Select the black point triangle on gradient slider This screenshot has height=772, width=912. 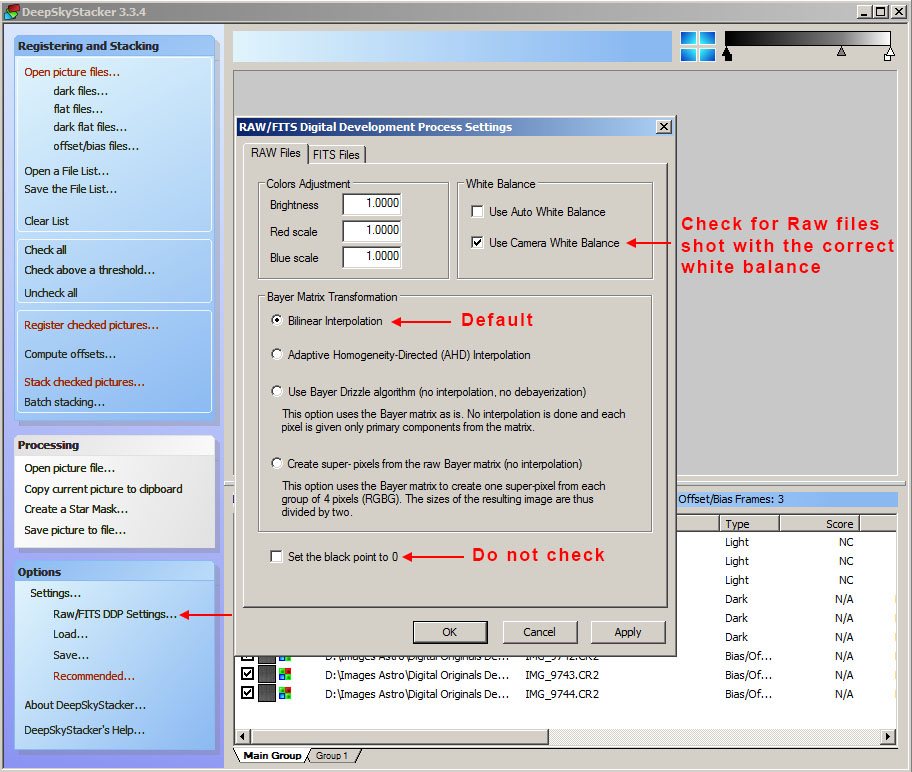pos(727,55)
